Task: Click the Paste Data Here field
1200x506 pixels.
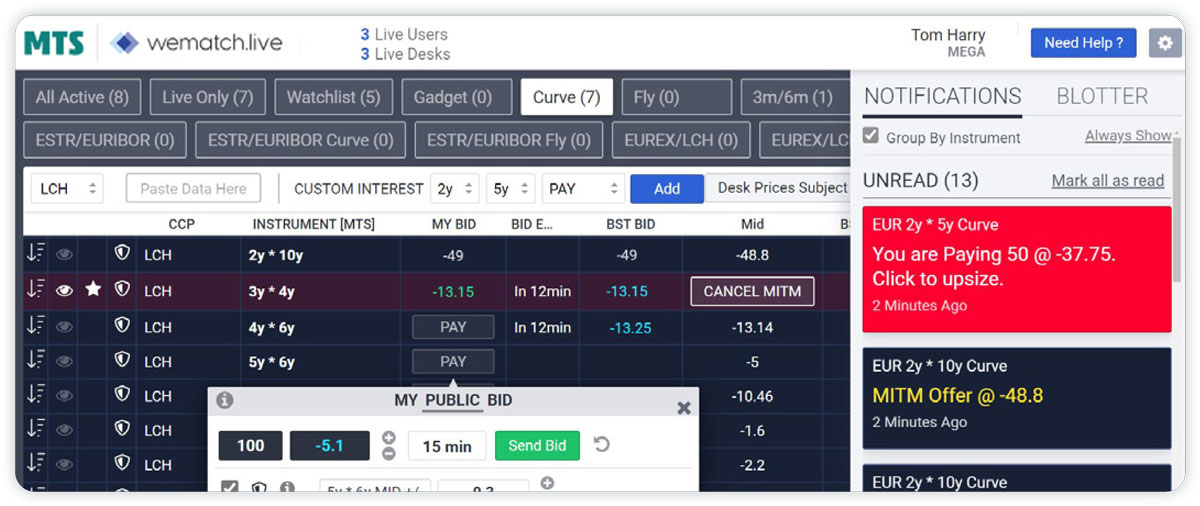Action: coord(193,188)
